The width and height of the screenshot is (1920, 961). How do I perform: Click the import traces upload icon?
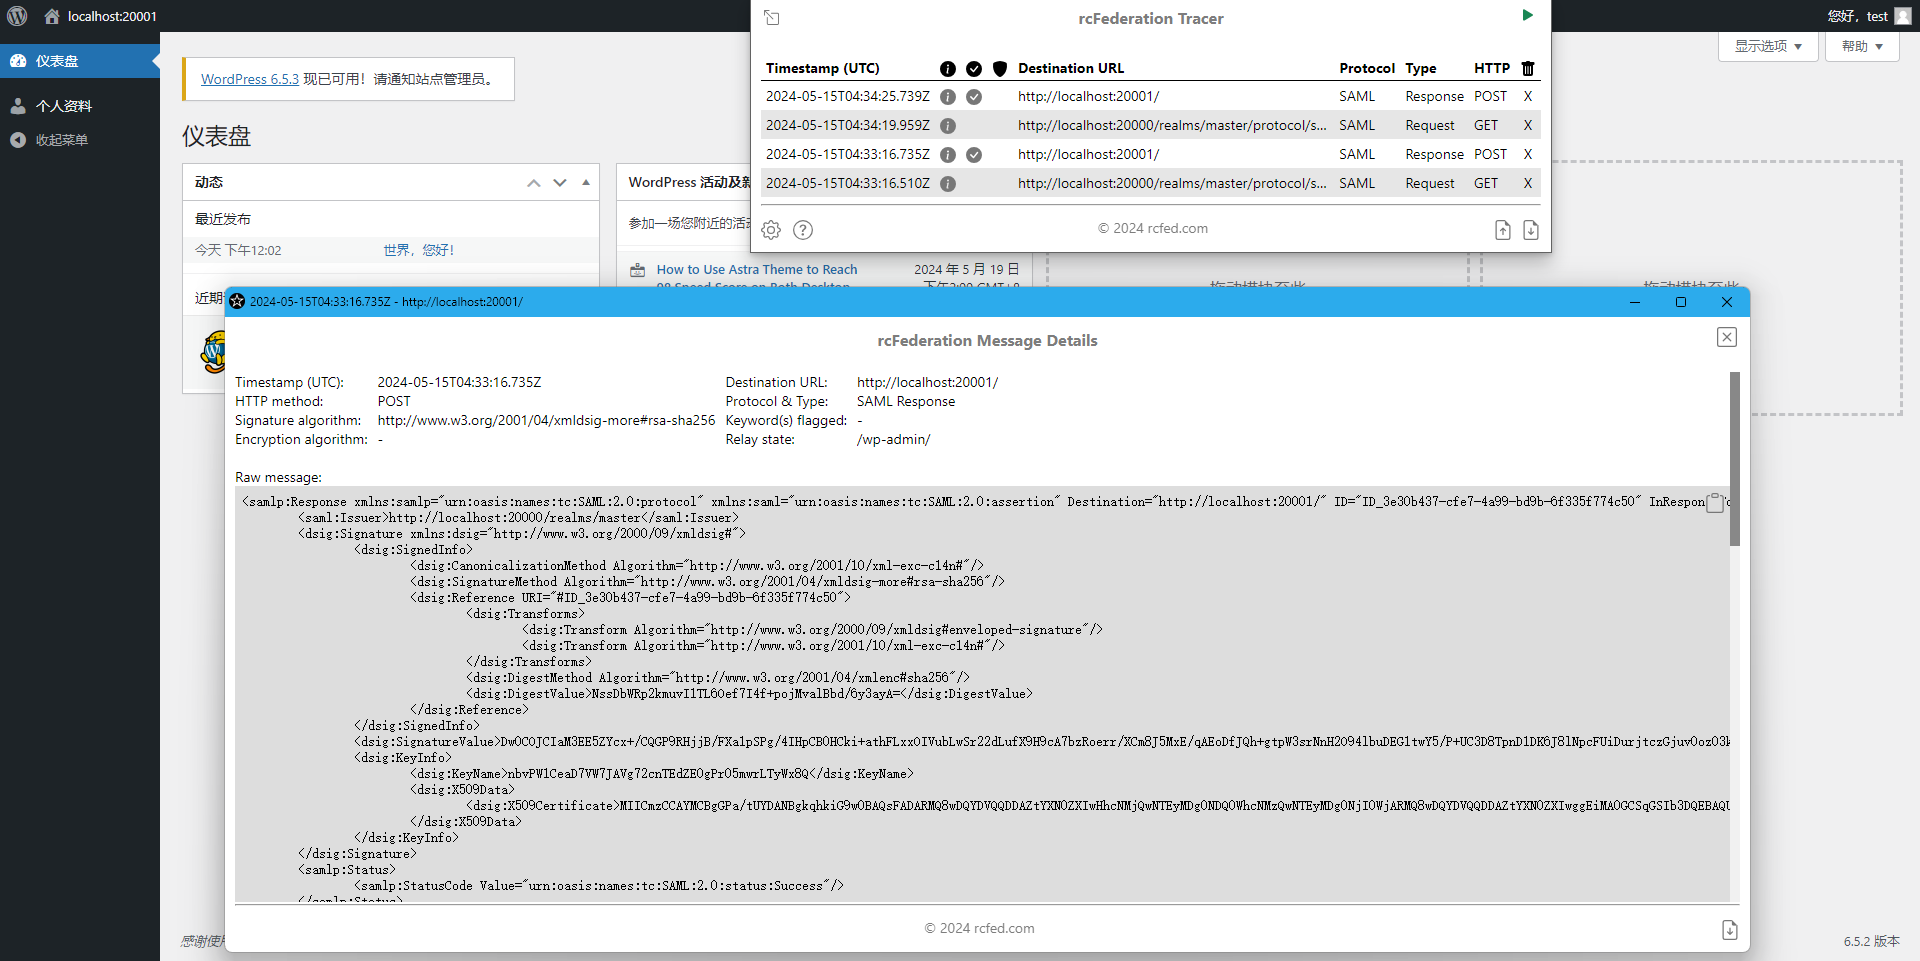[x=1502, y=230]
